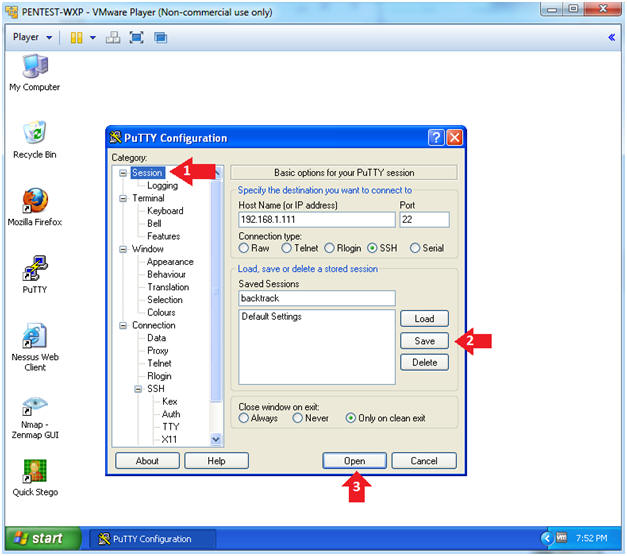Set close window on exit Never
Image resolution: width=627 pixels, height=556 pixels.
[x=310, y=418]
